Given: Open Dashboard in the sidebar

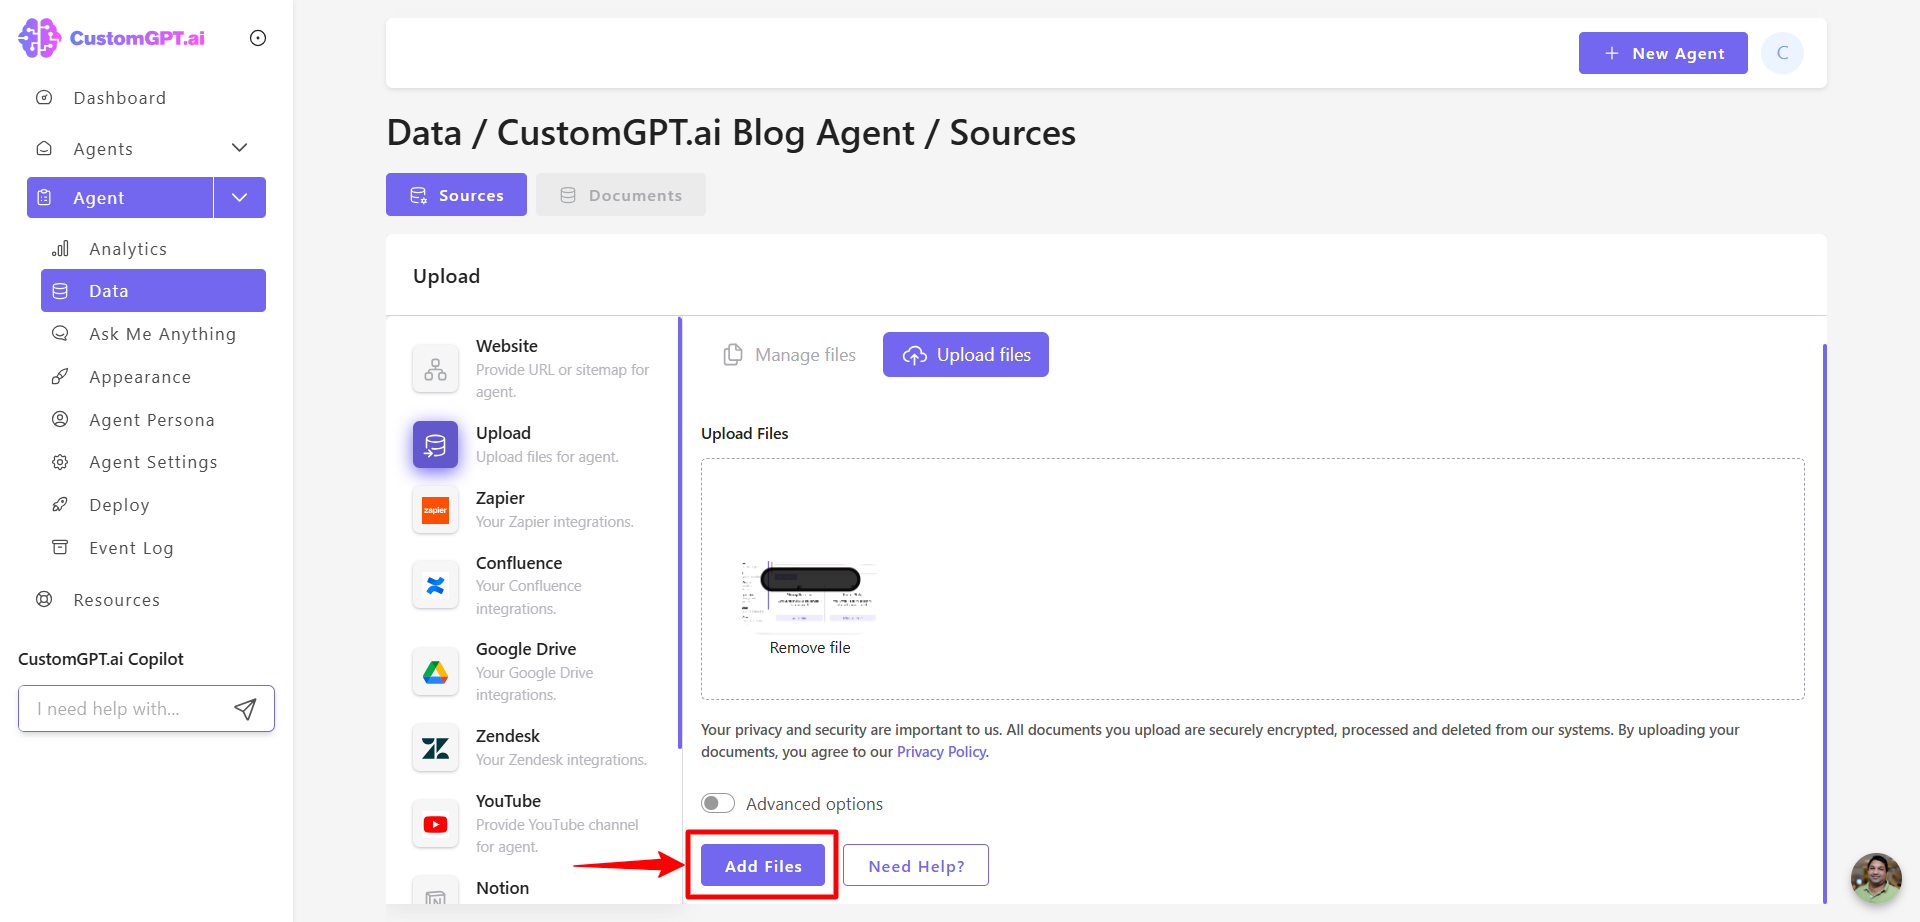Looking at the screenshot, I should (x=119, y=98).
